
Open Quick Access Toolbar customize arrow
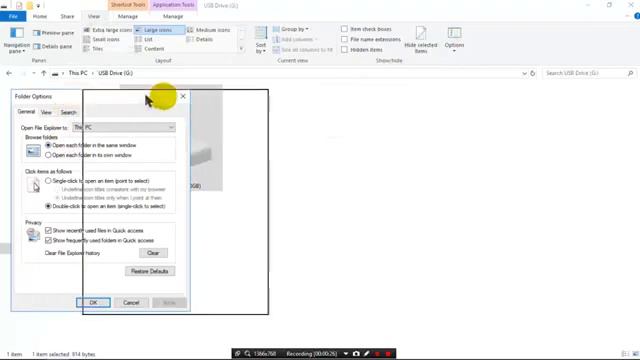38,6
